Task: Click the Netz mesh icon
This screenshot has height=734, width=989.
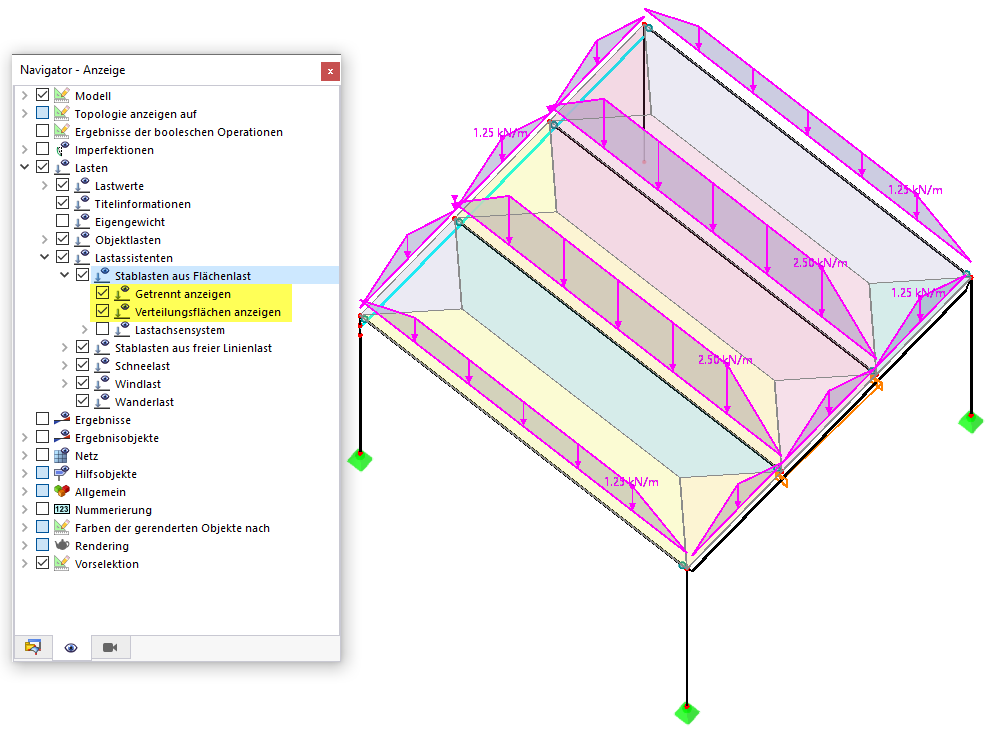Action: tap(61, 455)
